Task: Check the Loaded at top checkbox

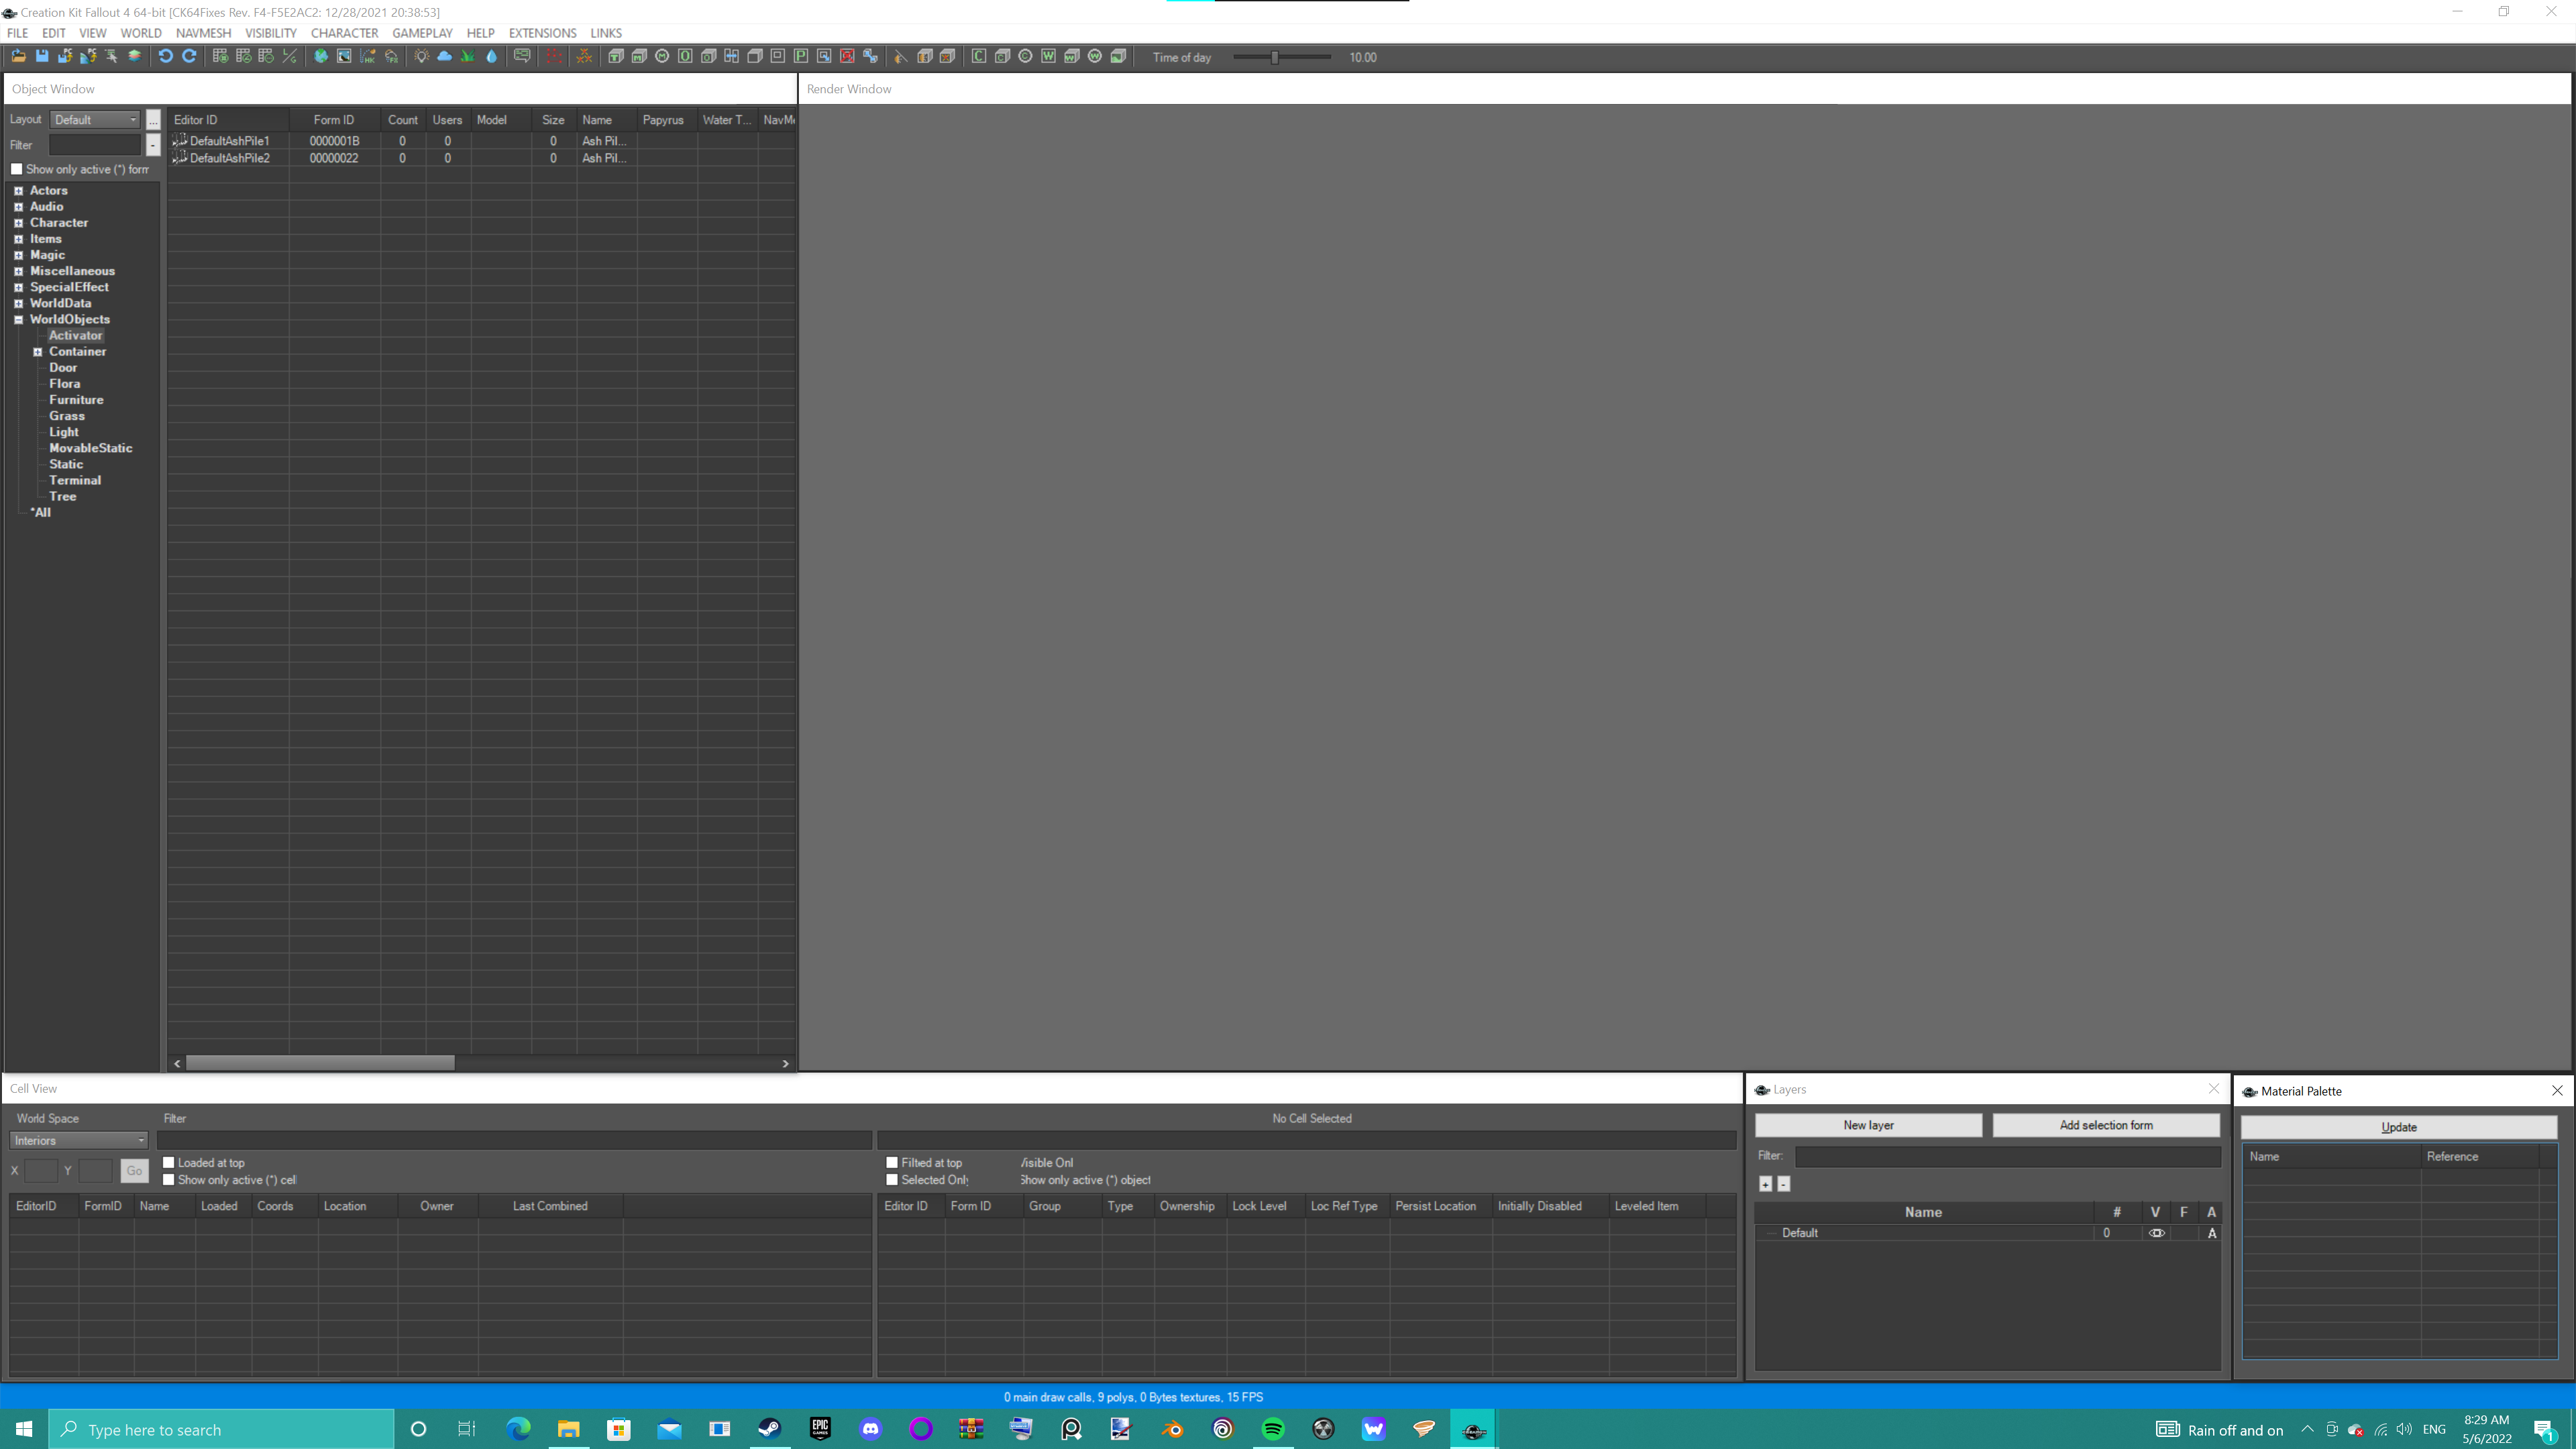Action: [169, 1162]
